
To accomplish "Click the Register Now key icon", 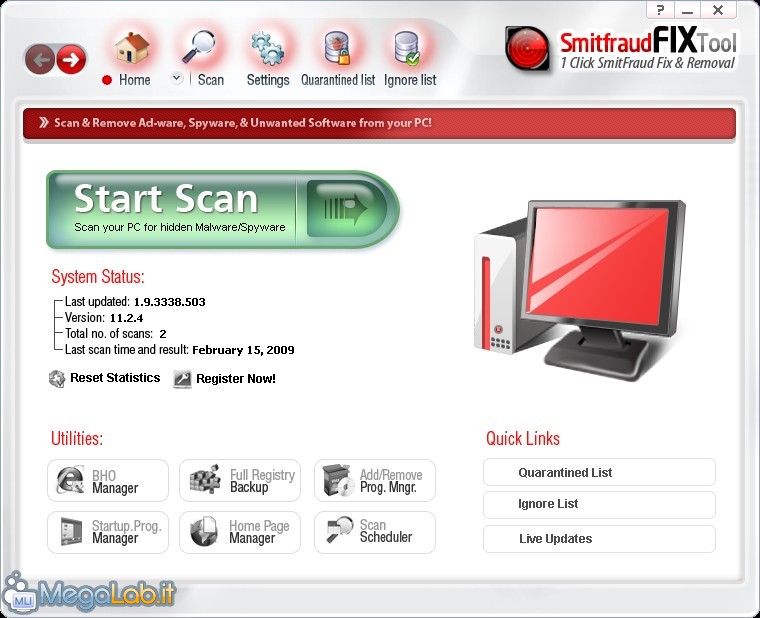I will [182, 379].
